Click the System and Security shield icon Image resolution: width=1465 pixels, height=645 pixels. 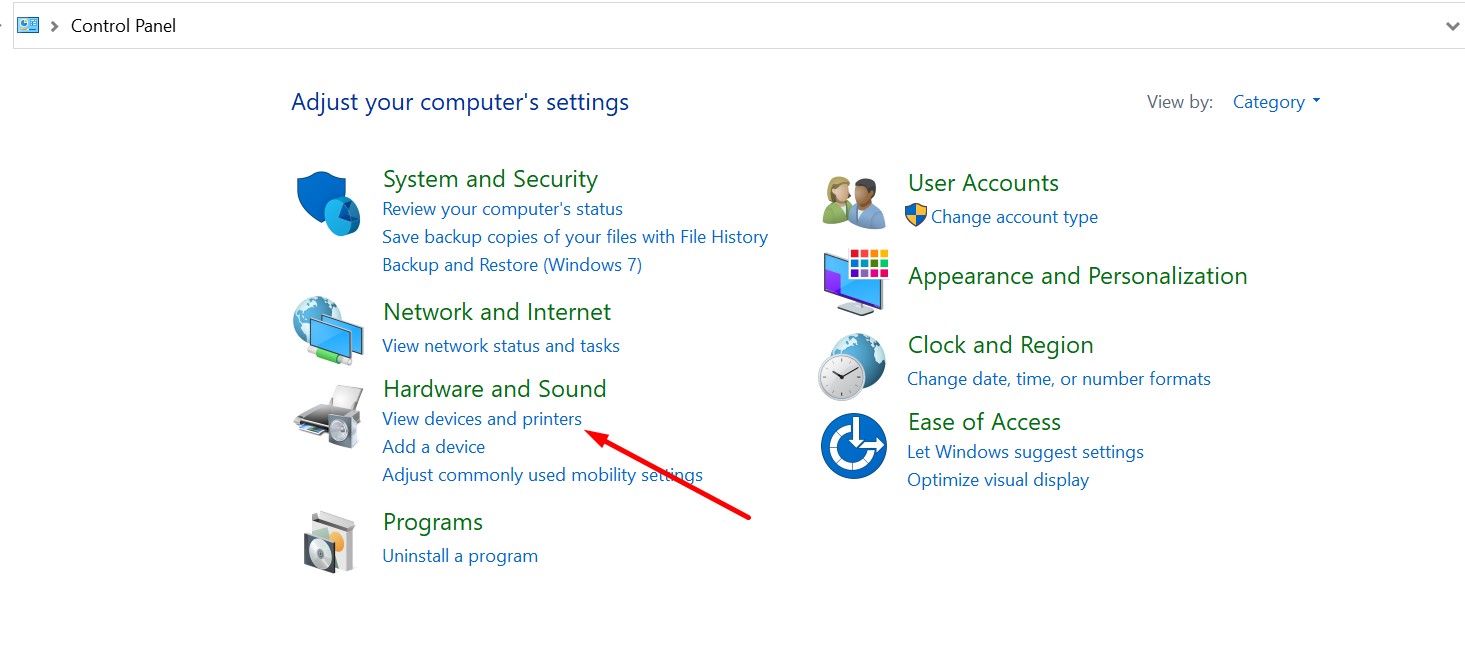328,203
